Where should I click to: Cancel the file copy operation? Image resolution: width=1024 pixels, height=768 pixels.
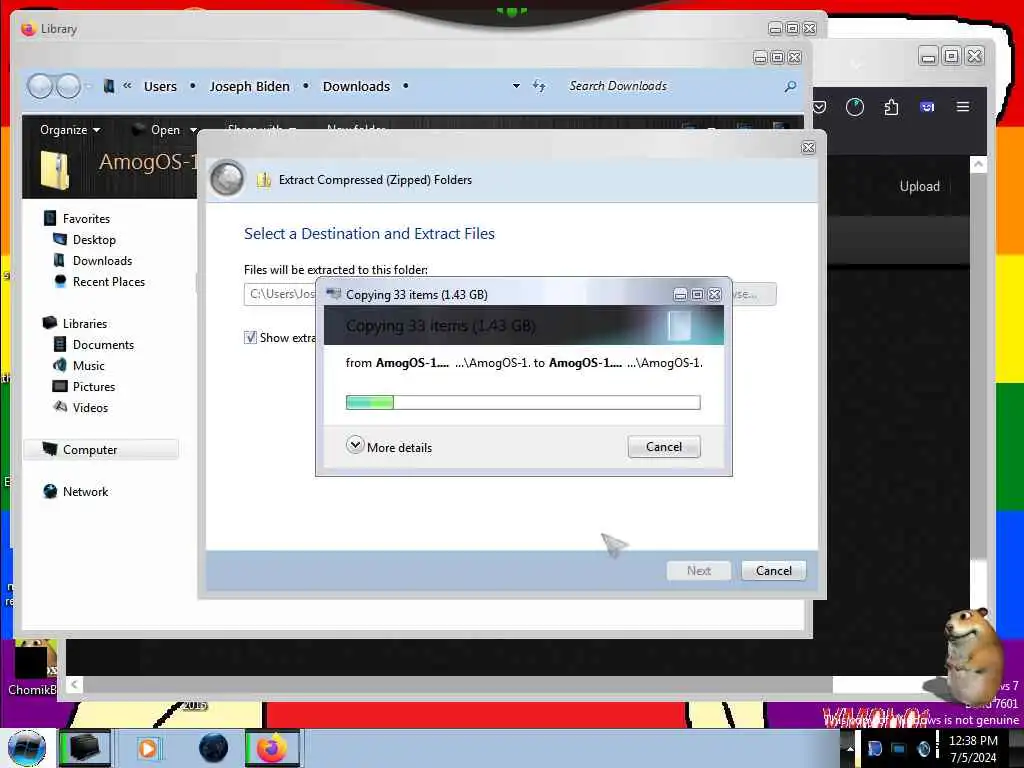(x=664, y=447)
